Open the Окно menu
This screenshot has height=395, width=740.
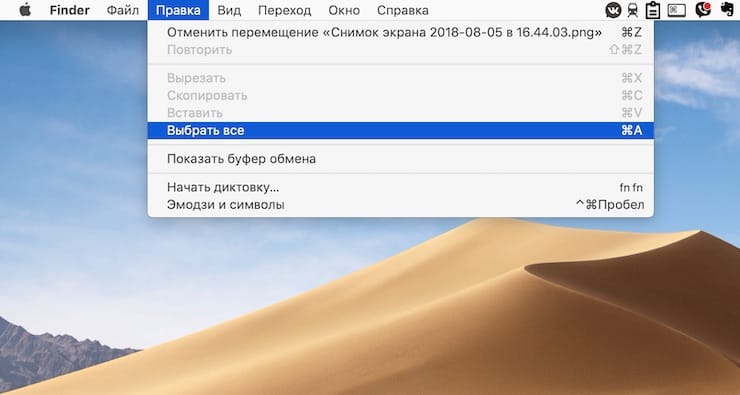pyautogui.click(x=344, y=10)
